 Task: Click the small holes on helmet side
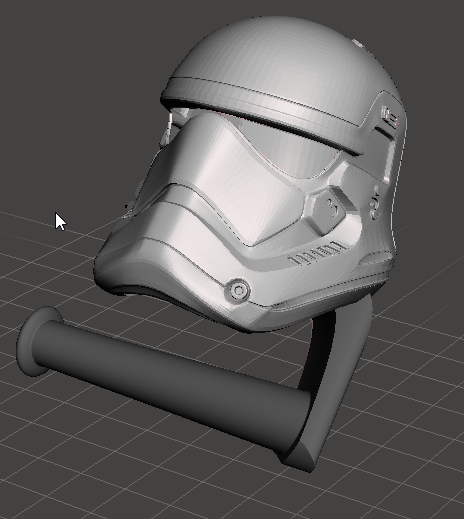coord(375,203)
